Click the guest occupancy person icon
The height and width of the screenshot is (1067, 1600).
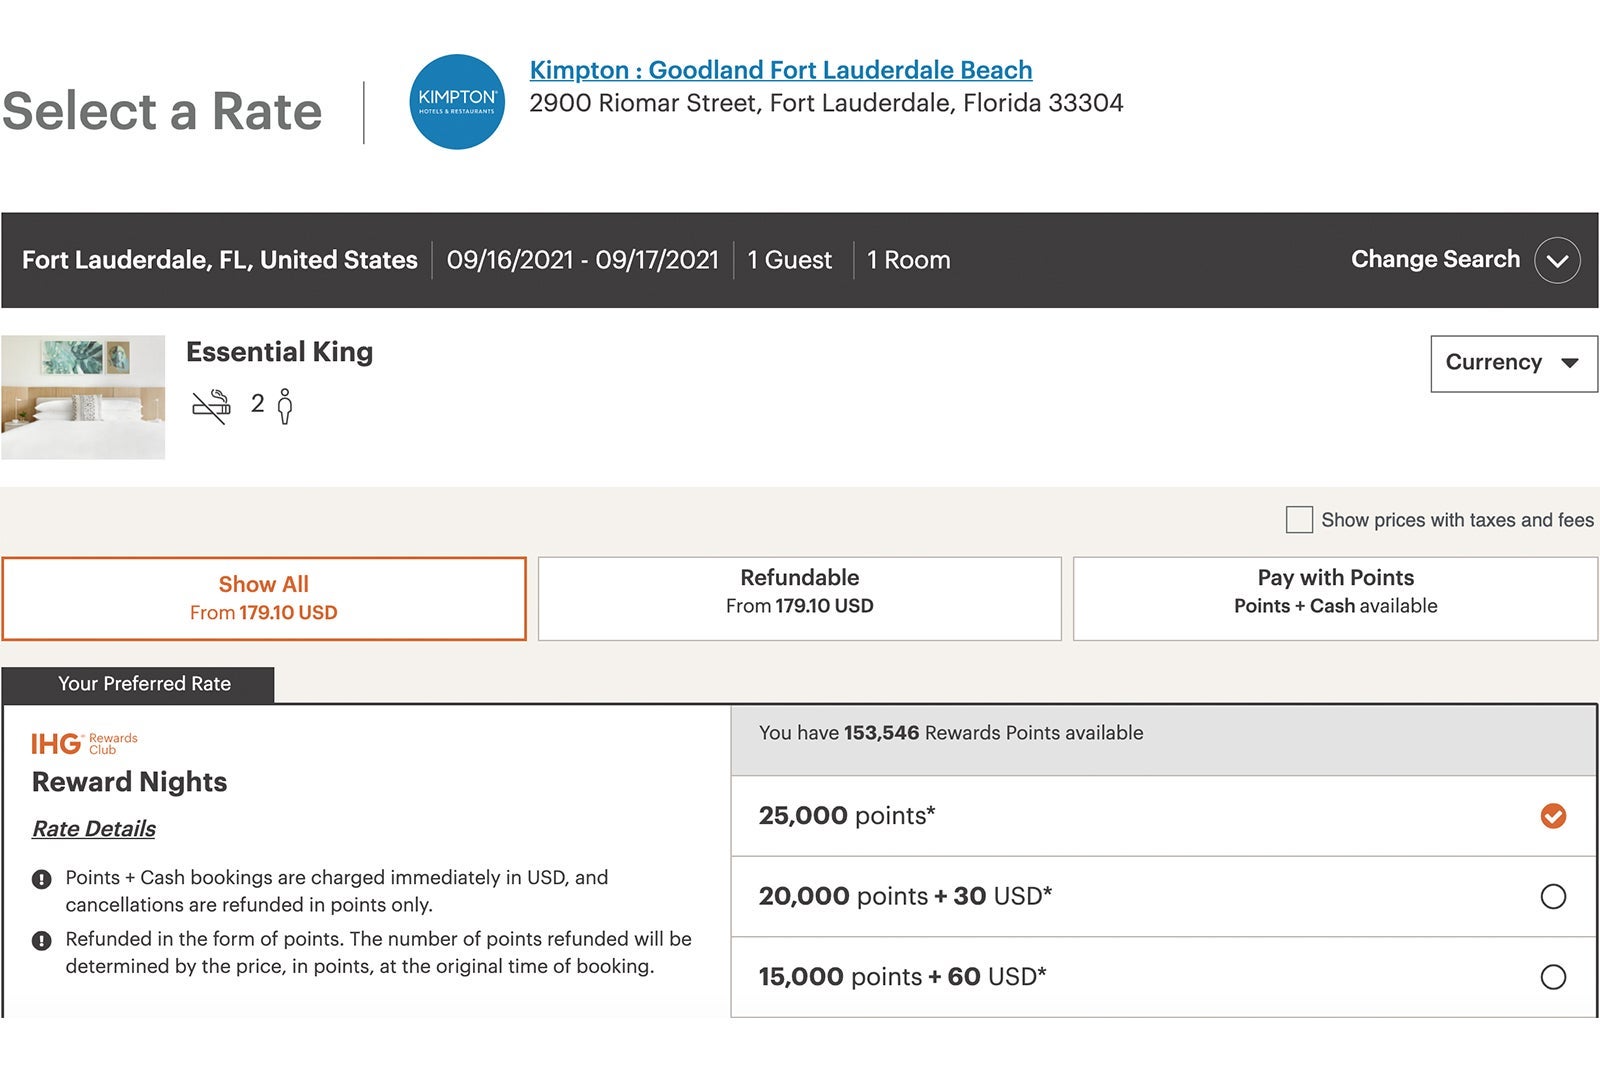pyautogui.click(x=285, y=406)
